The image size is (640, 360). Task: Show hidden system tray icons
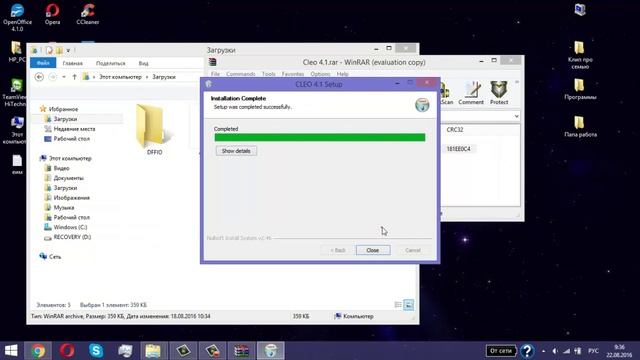543,351
